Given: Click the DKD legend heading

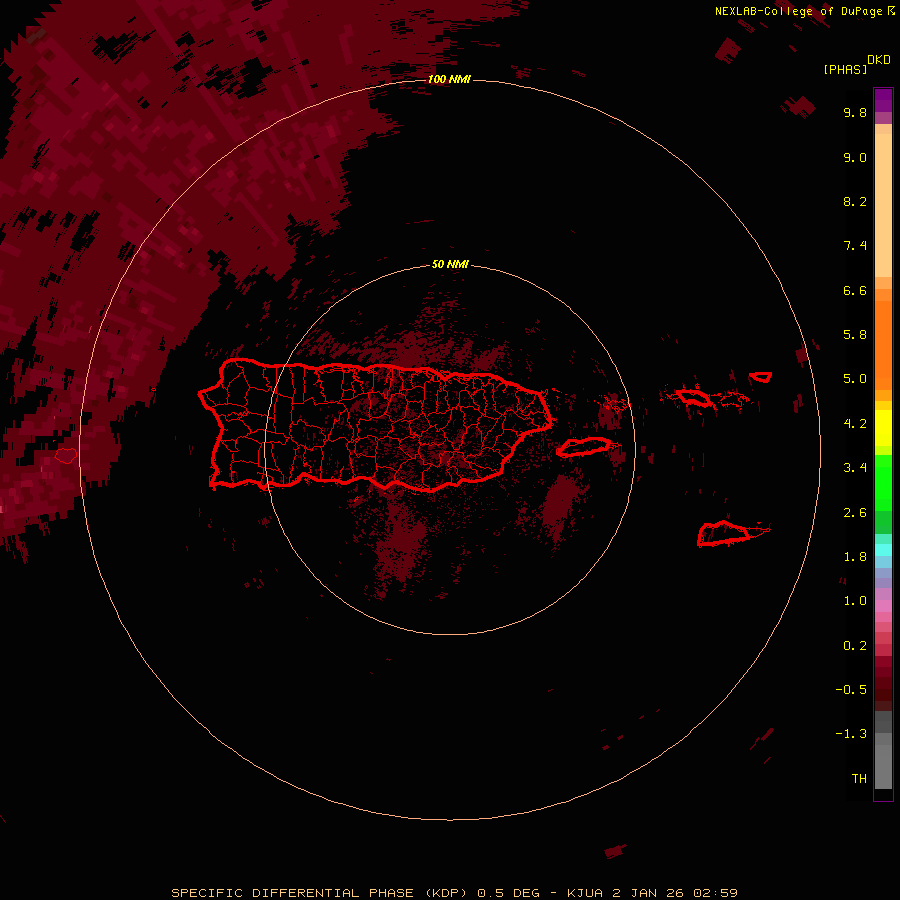Looking at the screenshot, I should [x=879, y=59].
